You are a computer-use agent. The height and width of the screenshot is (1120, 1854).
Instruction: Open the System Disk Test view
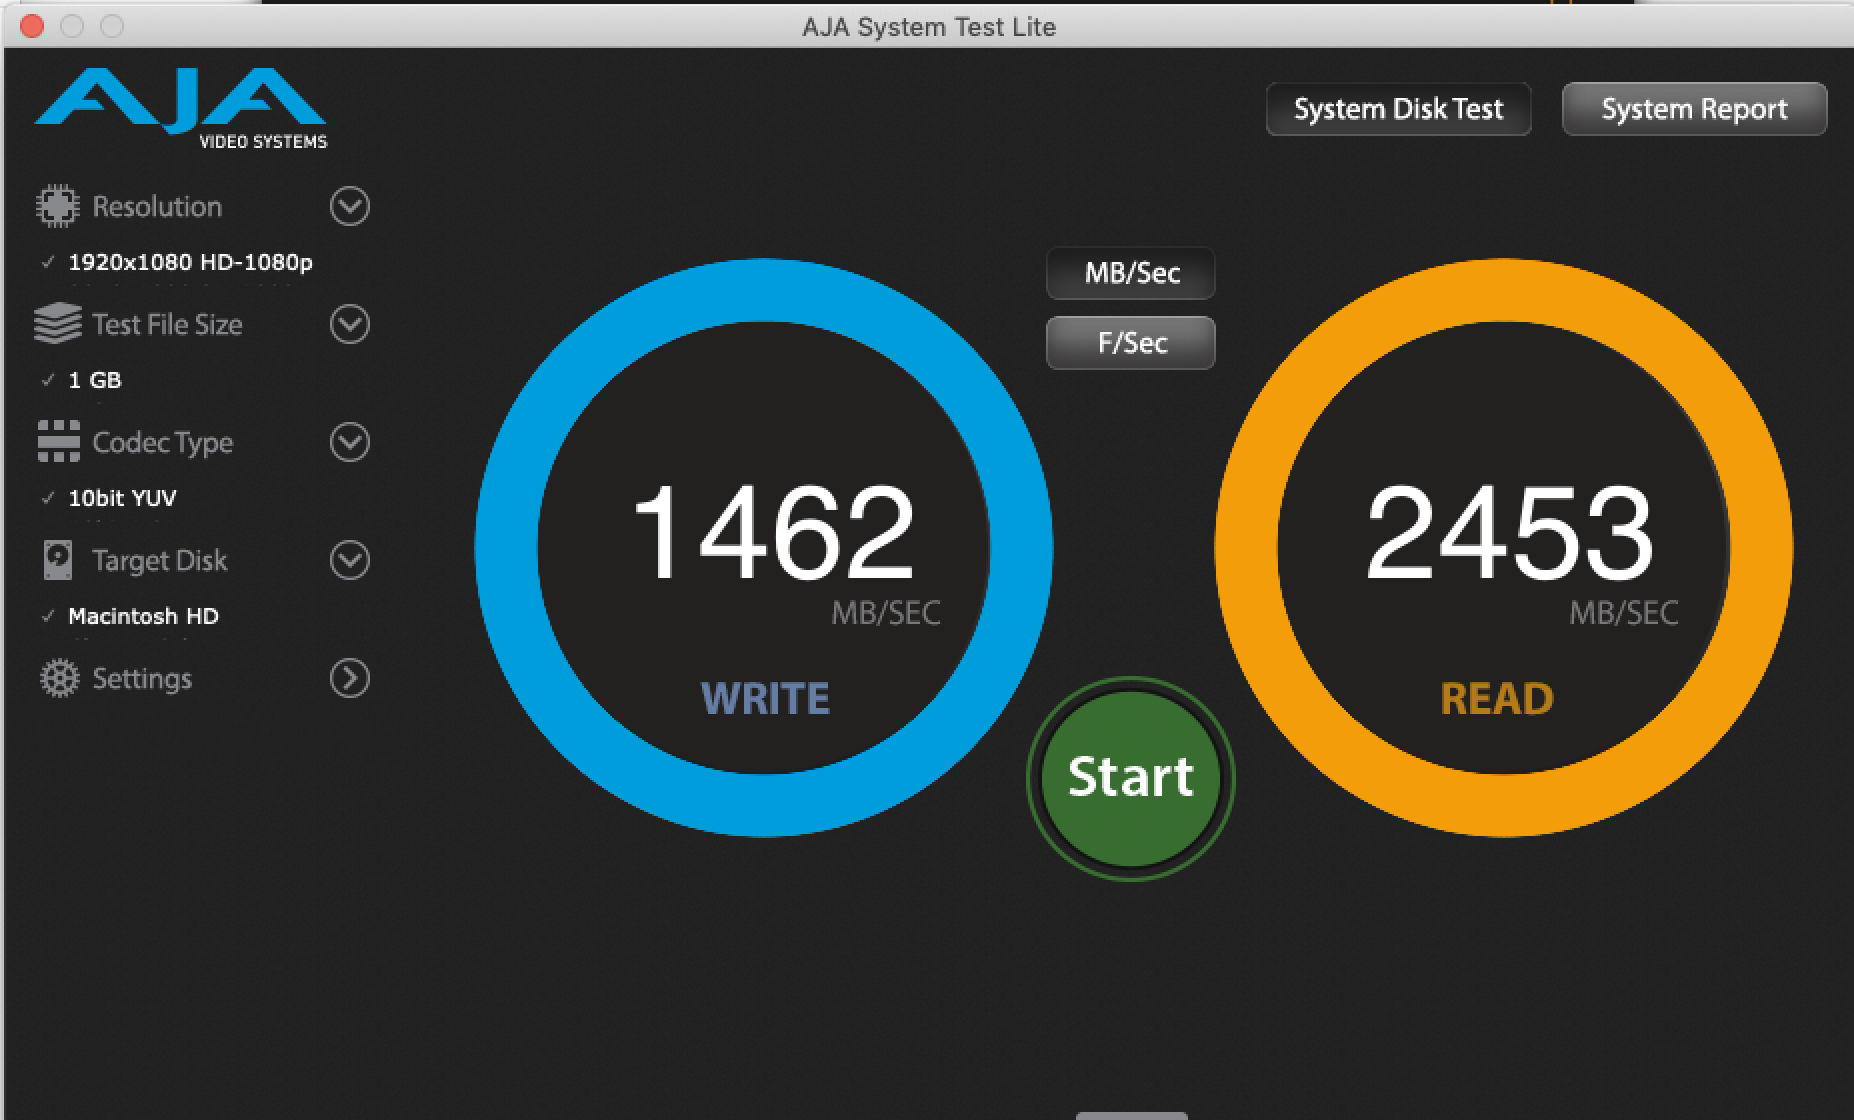pyautogui.click(x=1398, y=109)
